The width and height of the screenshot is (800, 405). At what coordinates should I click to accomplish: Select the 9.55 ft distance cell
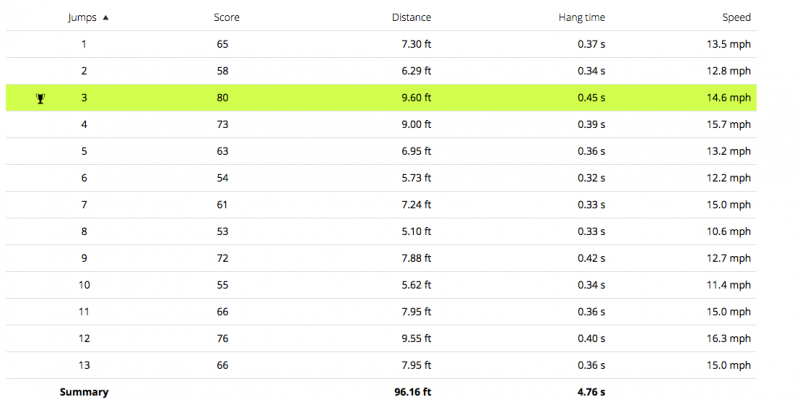point(414,338)
